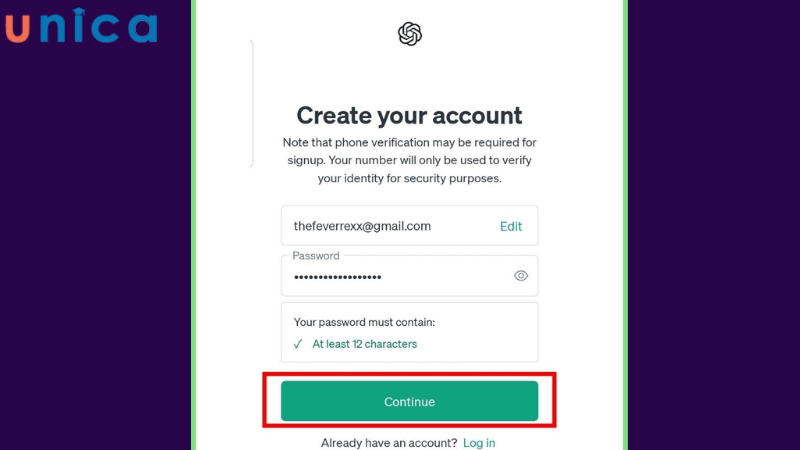Show password with the eye icon
The height and width of the screenshot is (450, 800).
520,276
